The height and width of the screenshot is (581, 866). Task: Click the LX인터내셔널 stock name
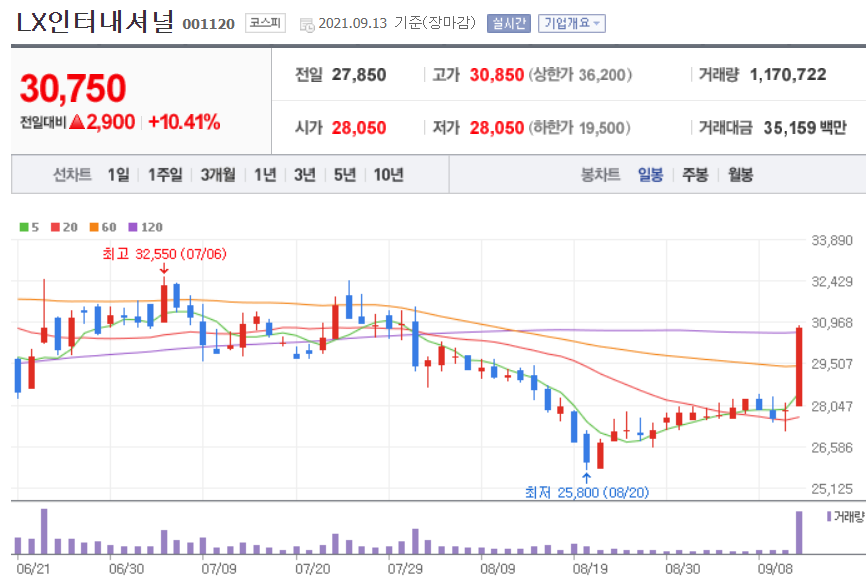tap(95, 22)
